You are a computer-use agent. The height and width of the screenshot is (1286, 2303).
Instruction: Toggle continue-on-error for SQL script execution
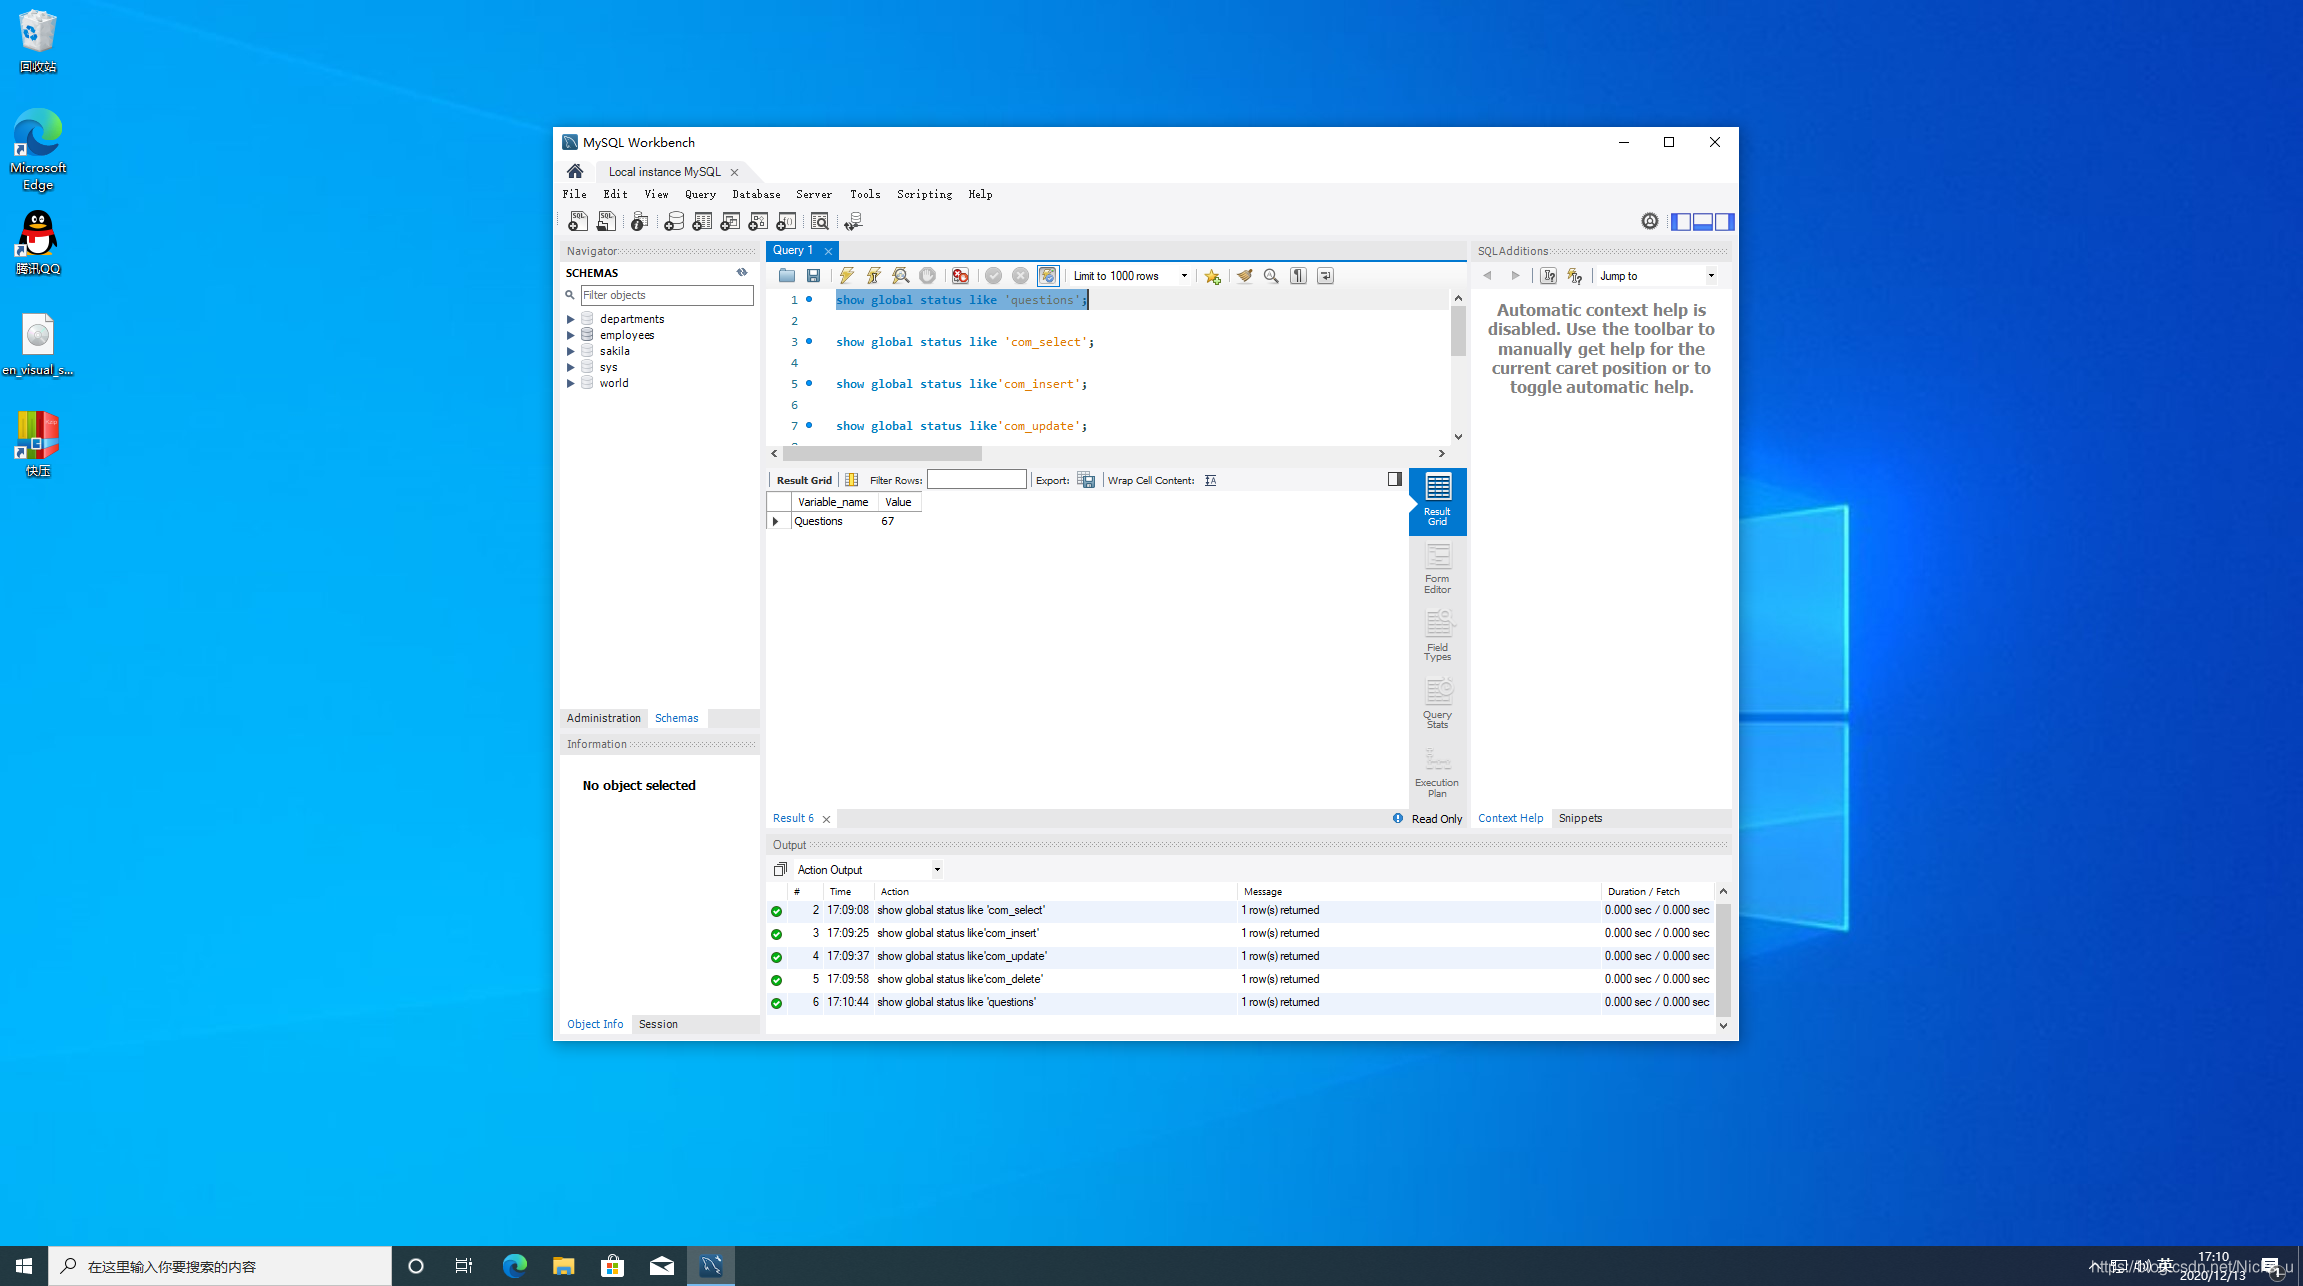960,276
